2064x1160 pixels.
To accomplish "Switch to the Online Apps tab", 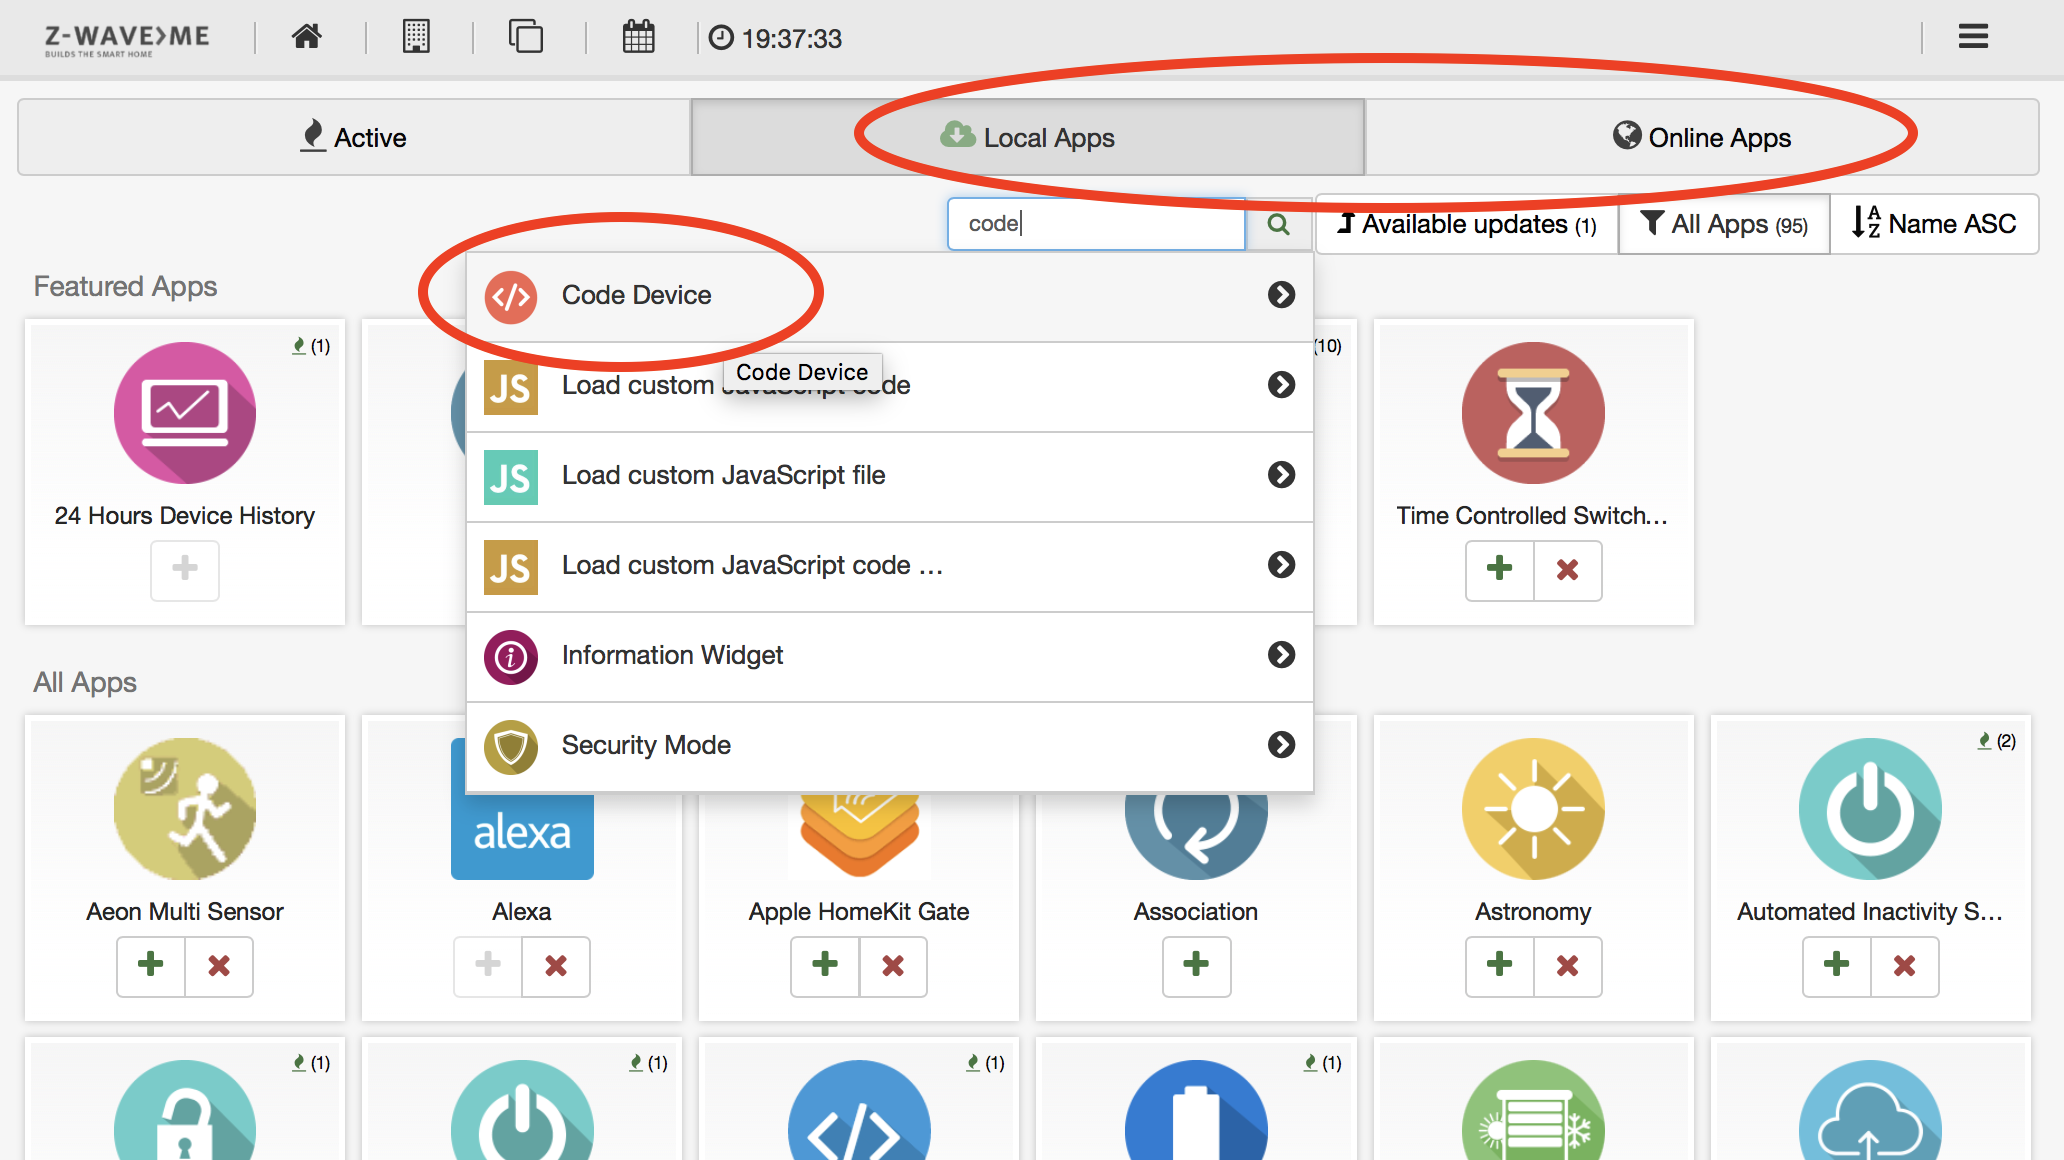I will coord(1702,137).
